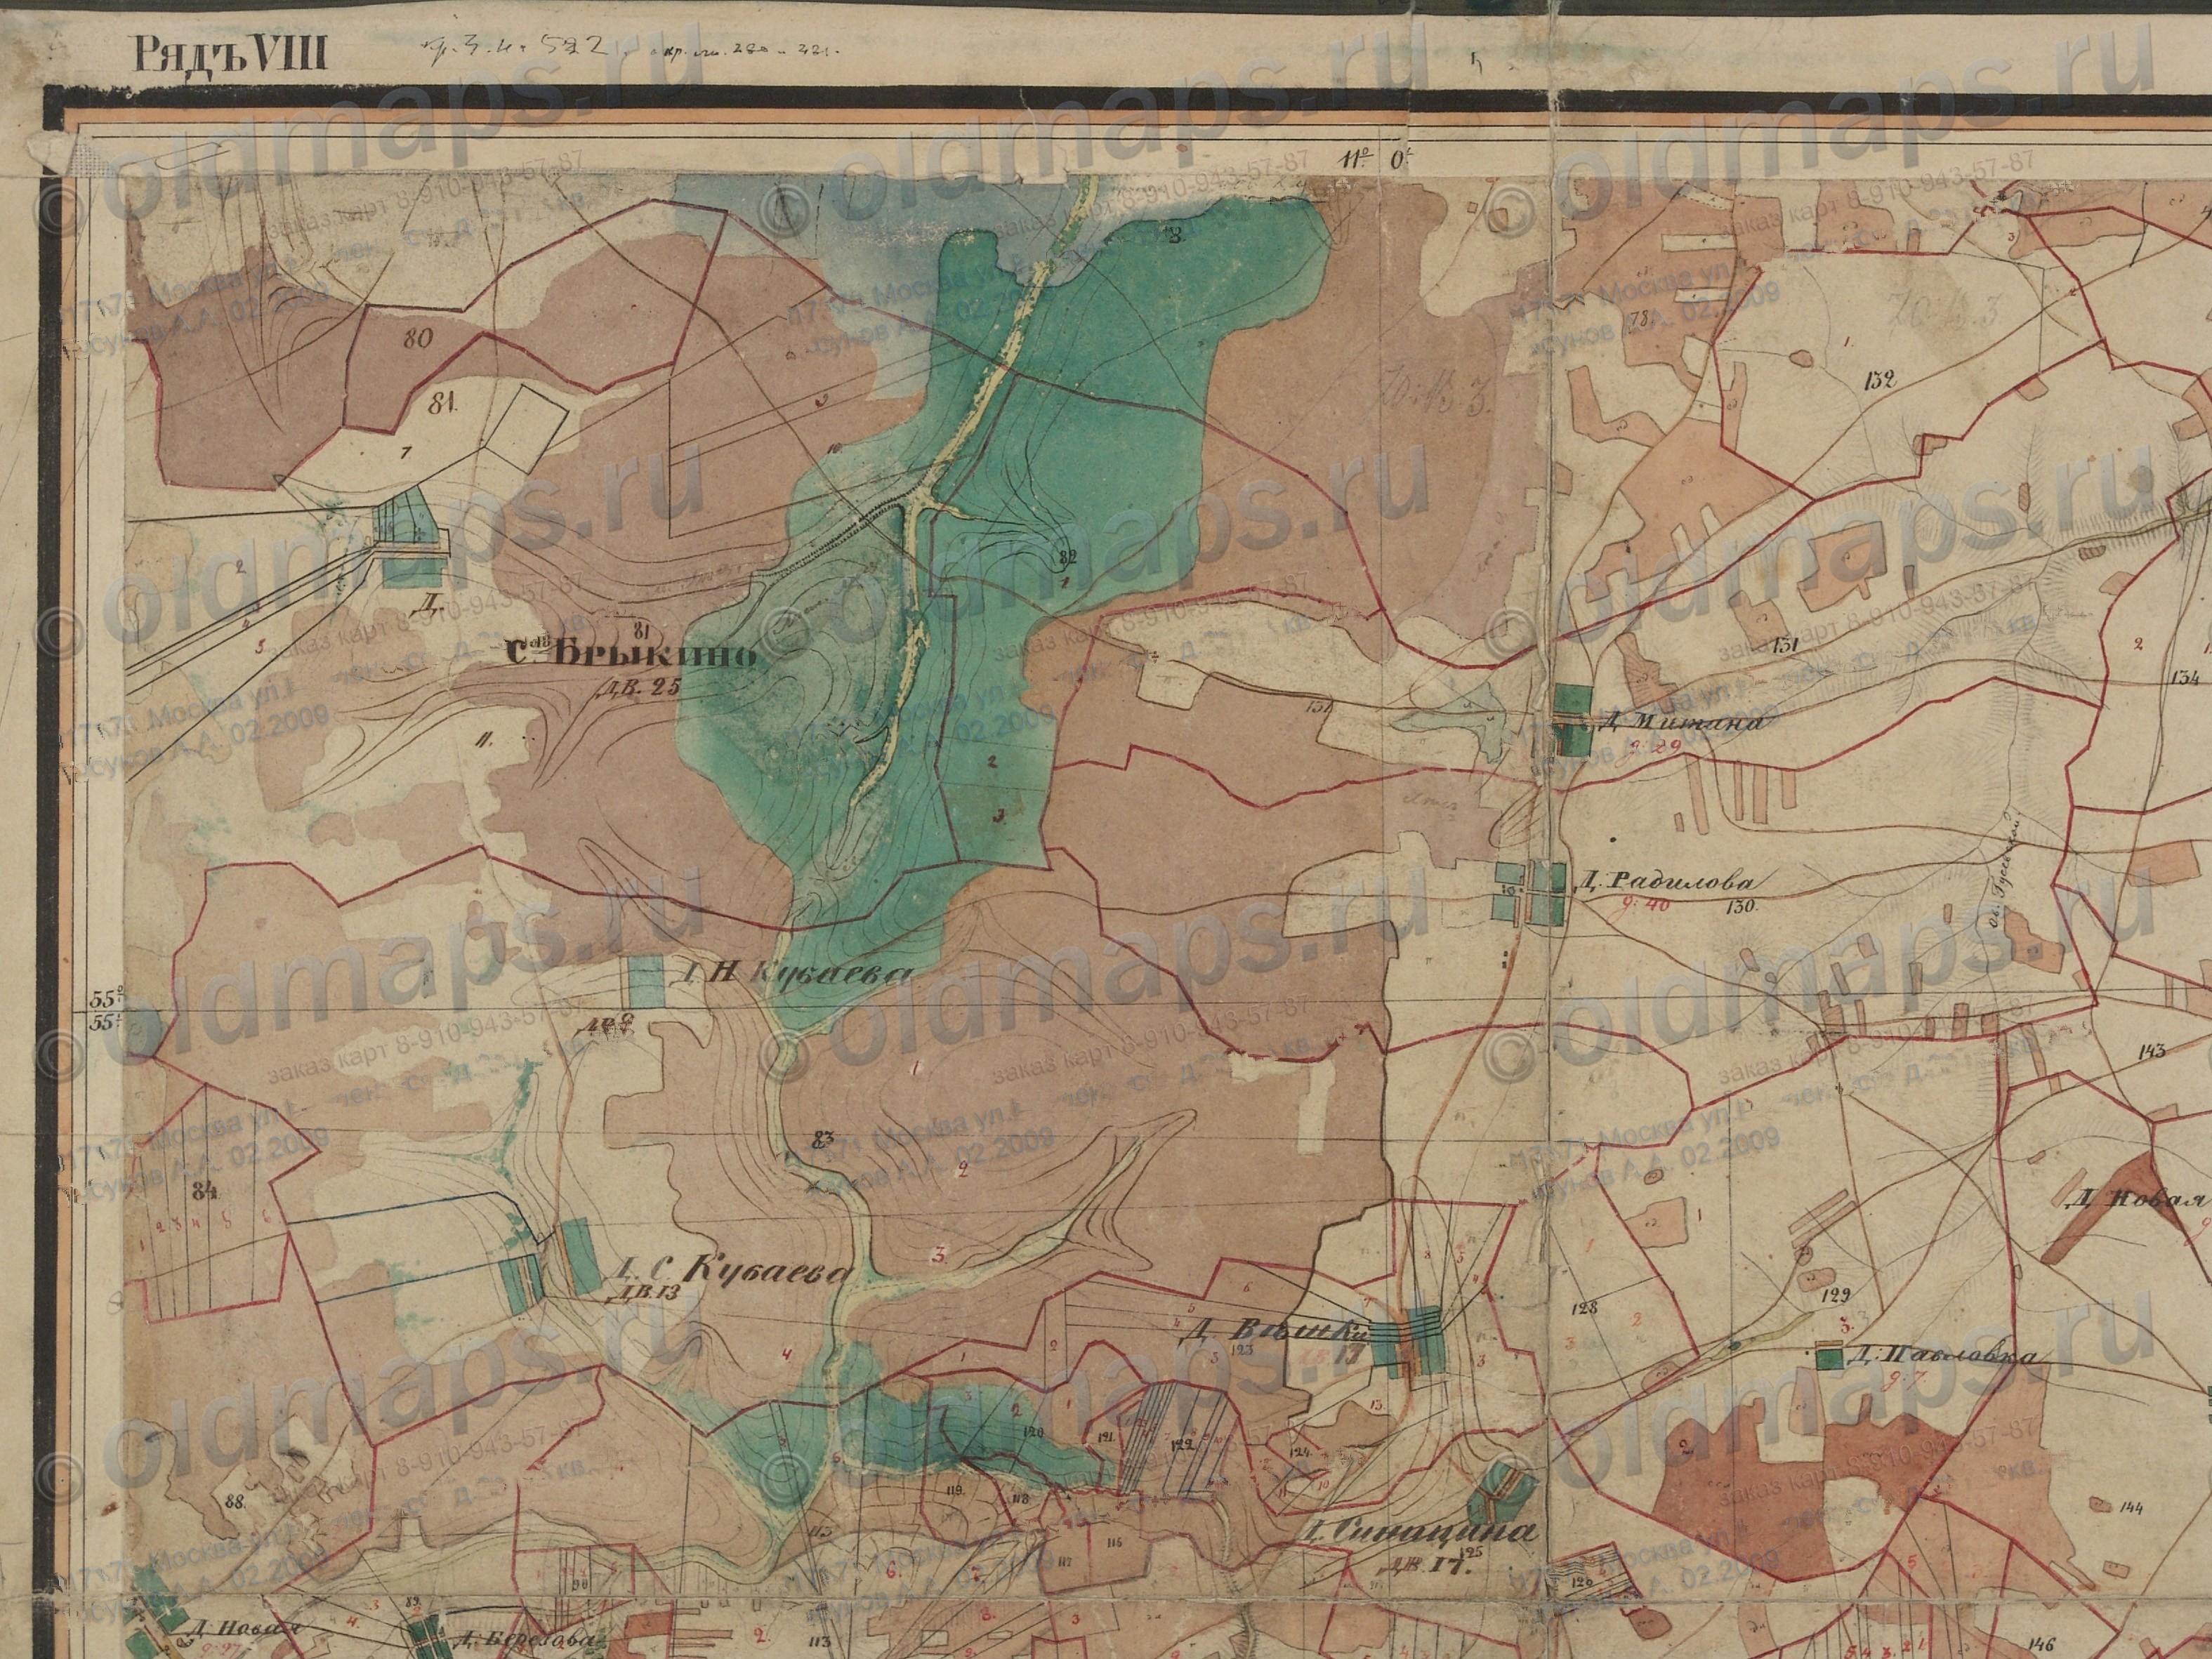Image resolution: width=2212 pixels, height=1659 pixels.
Task: Click plot number 152 in upper right
Action: click(x=1880, y=379)
